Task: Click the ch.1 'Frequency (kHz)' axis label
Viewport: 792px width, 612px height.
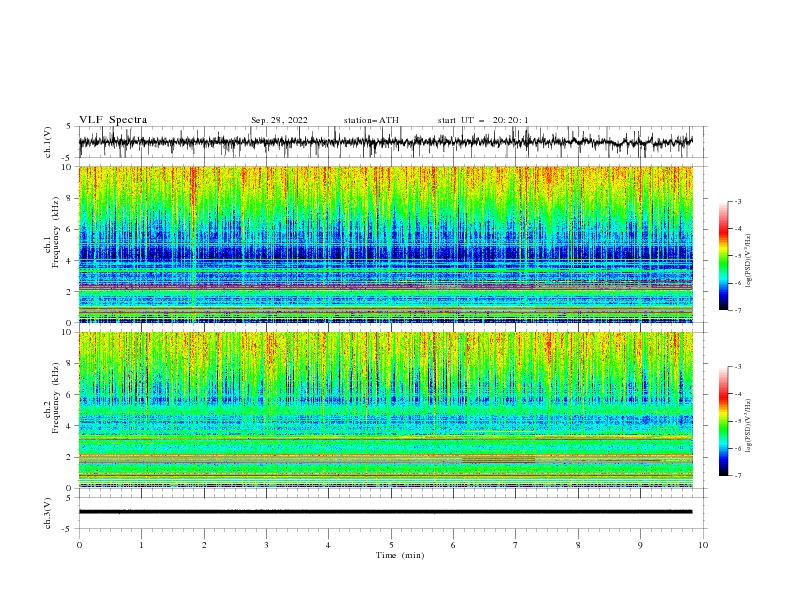Action: pos(56,232)
